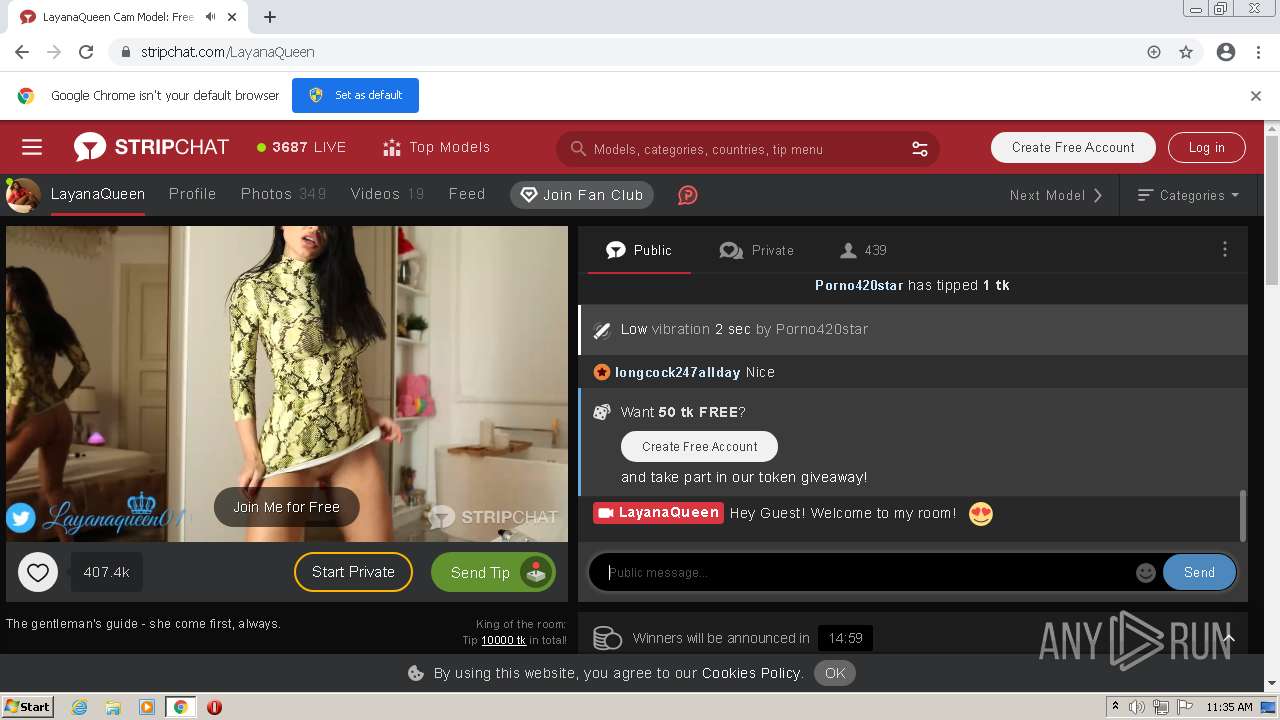Open the 3687 LIVE models link
This screenshot has height=720, width=1280.
[x=301, y=147]
